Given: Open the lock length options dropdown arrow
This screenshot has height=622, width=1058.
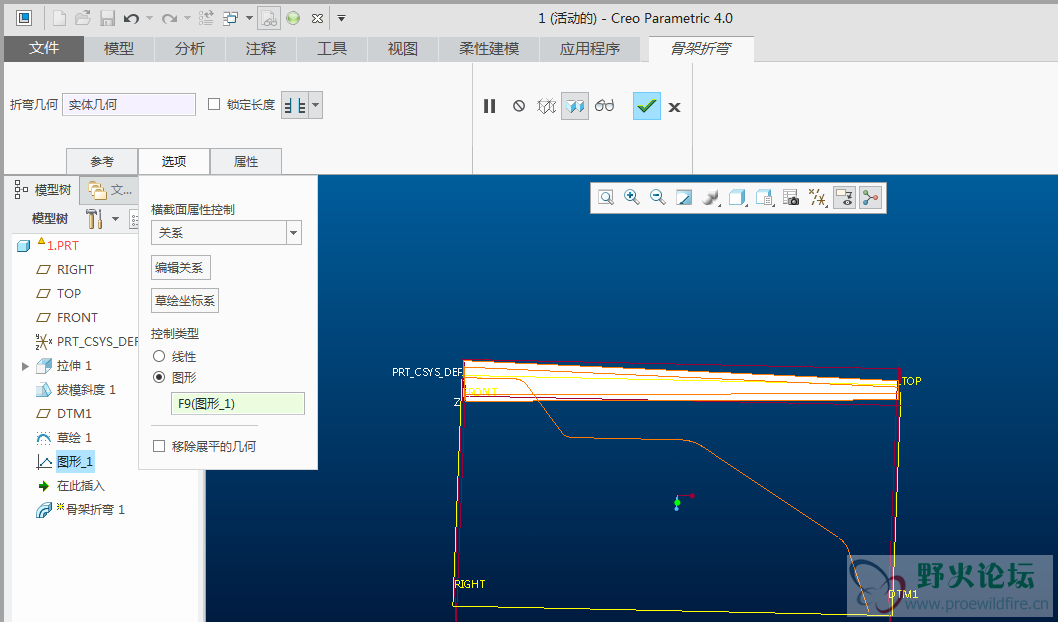Looking at the screenshot, I should (315, 105).
